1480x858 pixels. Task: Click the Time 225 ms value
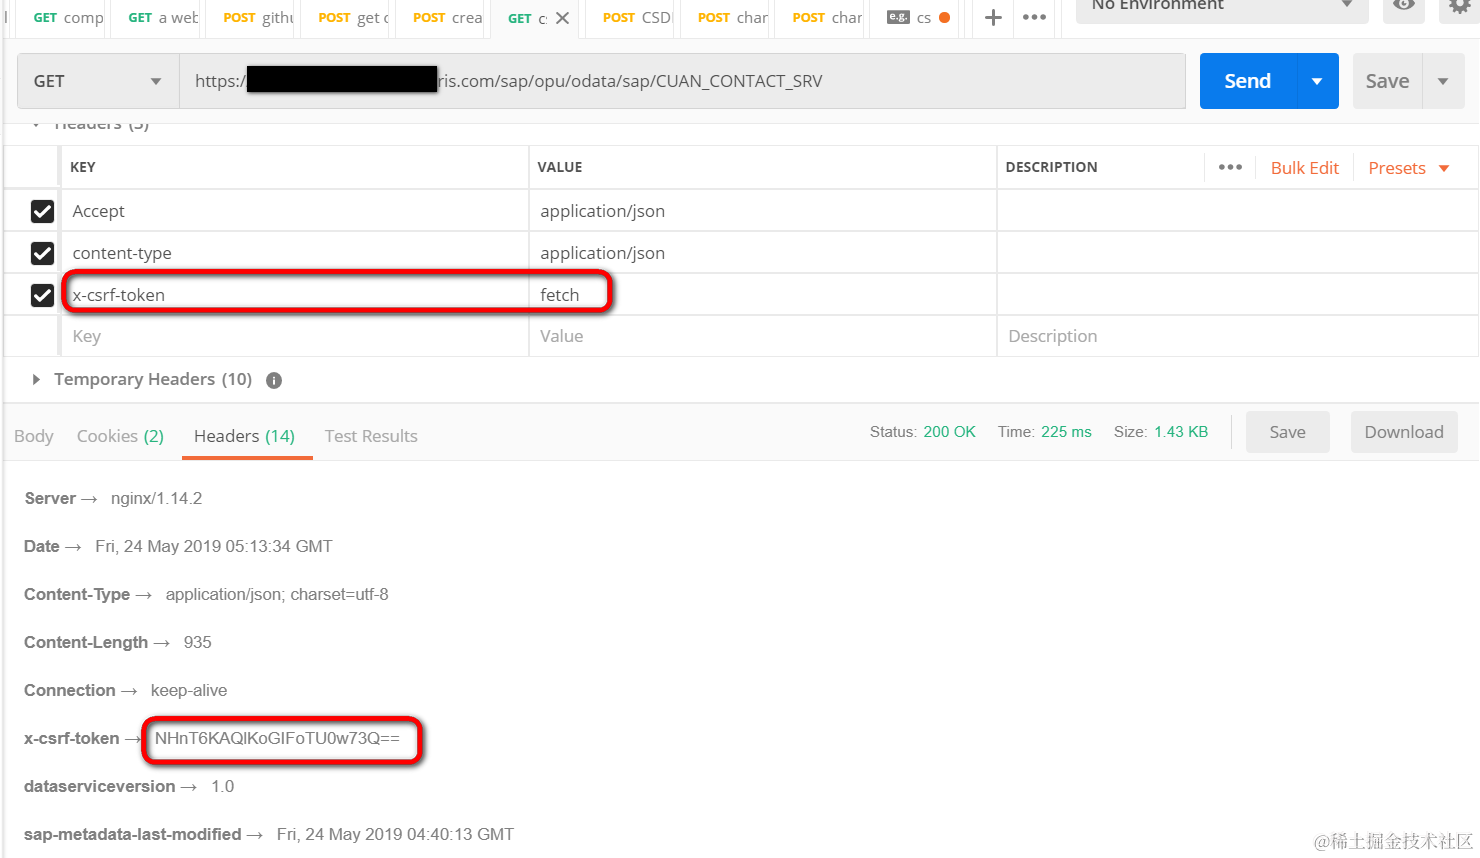[1066, 432]
